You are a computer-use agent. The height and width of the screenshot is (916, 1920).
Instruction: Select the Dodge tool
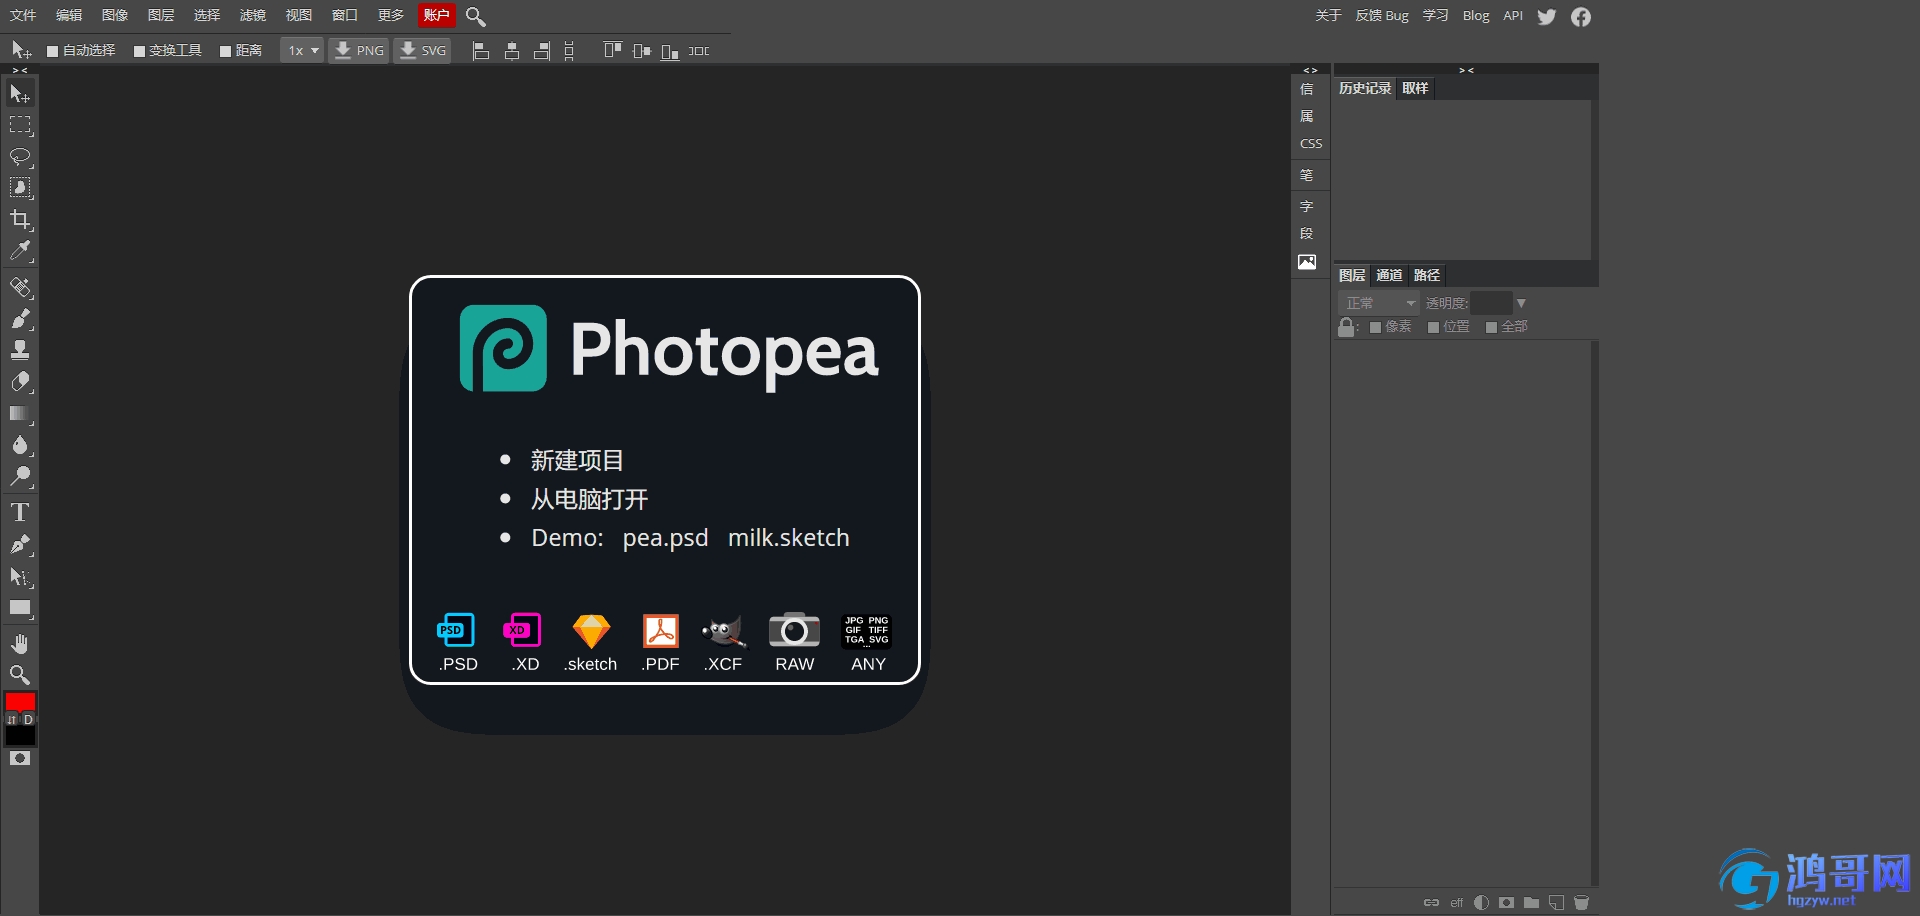click(x=20, y=476)
